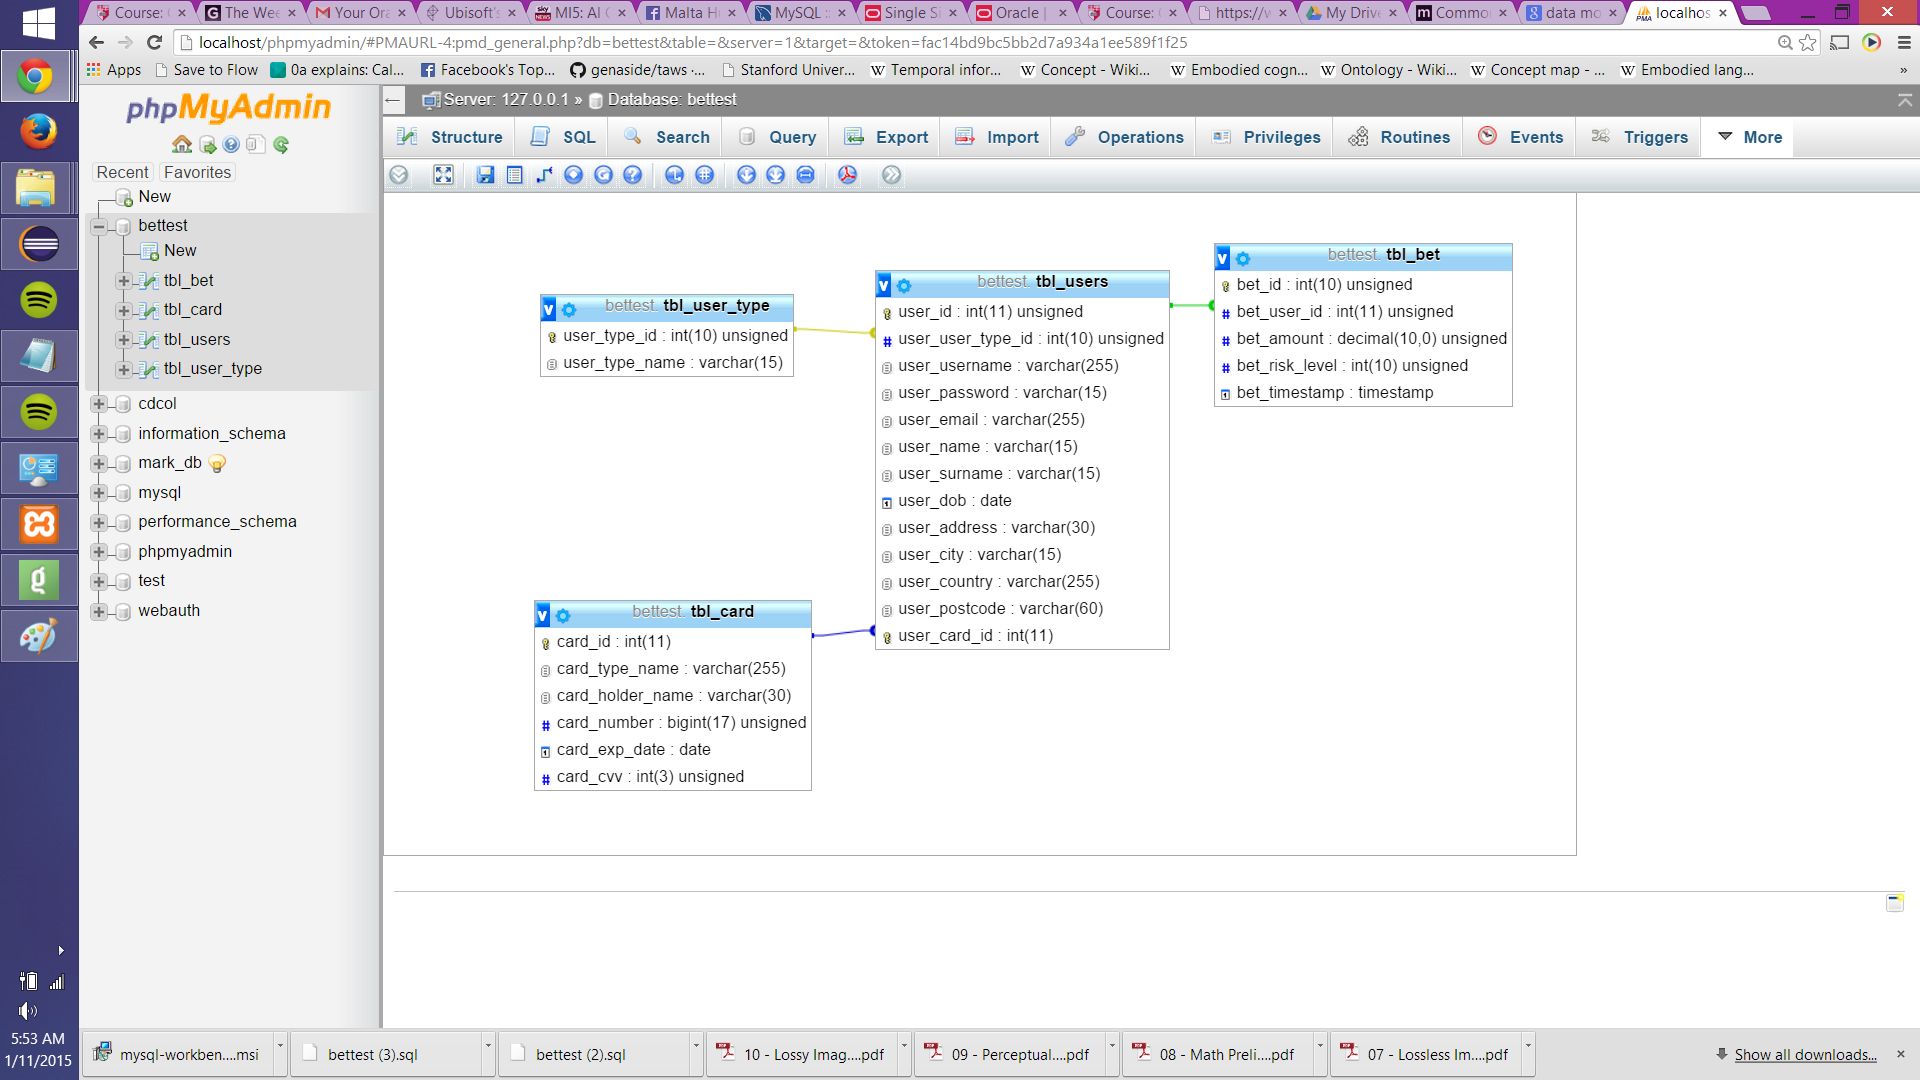This screenshot has width=1920, height=1080.
Task: Click the create relation icon
Action: (544, 175)
